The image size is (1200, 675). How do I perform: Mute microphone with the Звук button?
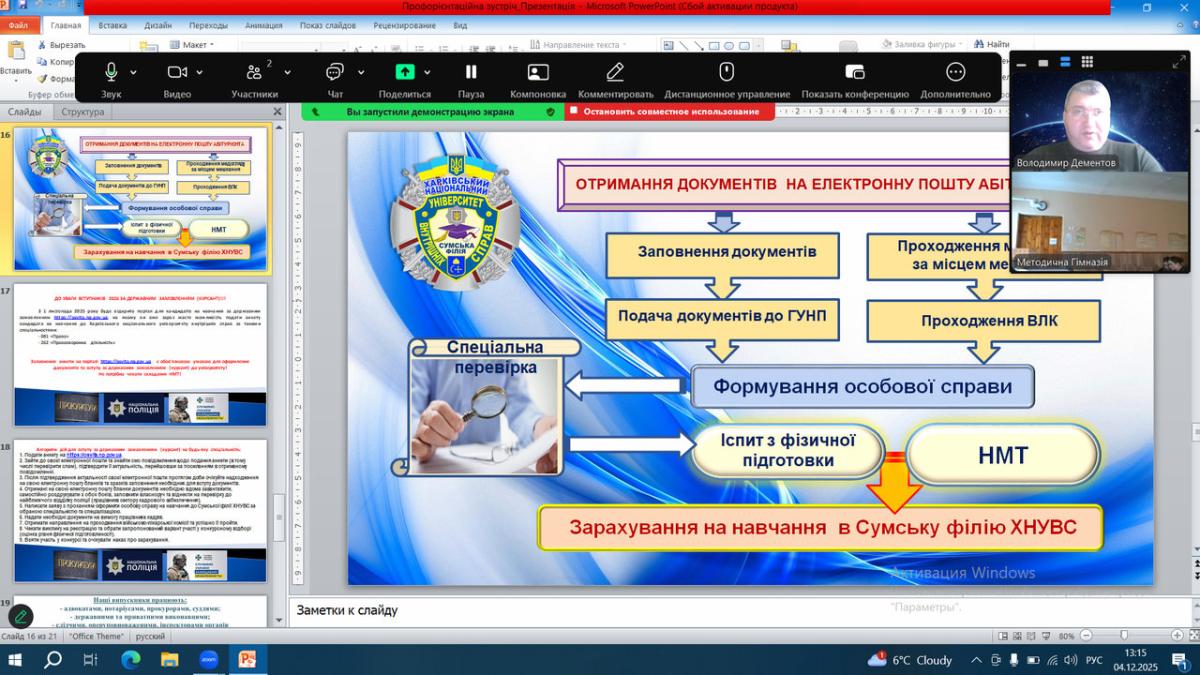[110, 73]
